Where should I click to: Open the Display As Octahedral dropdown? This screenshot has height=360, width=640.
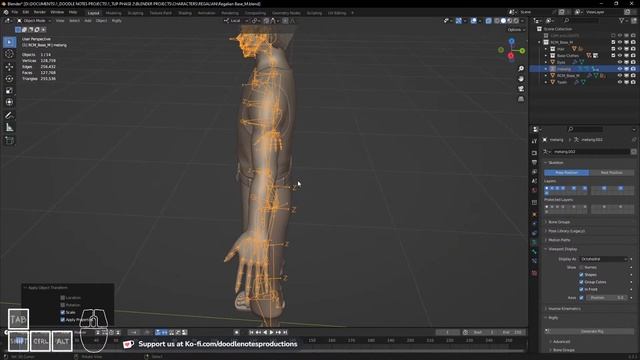pyautogui.click(x=603, y=260)
